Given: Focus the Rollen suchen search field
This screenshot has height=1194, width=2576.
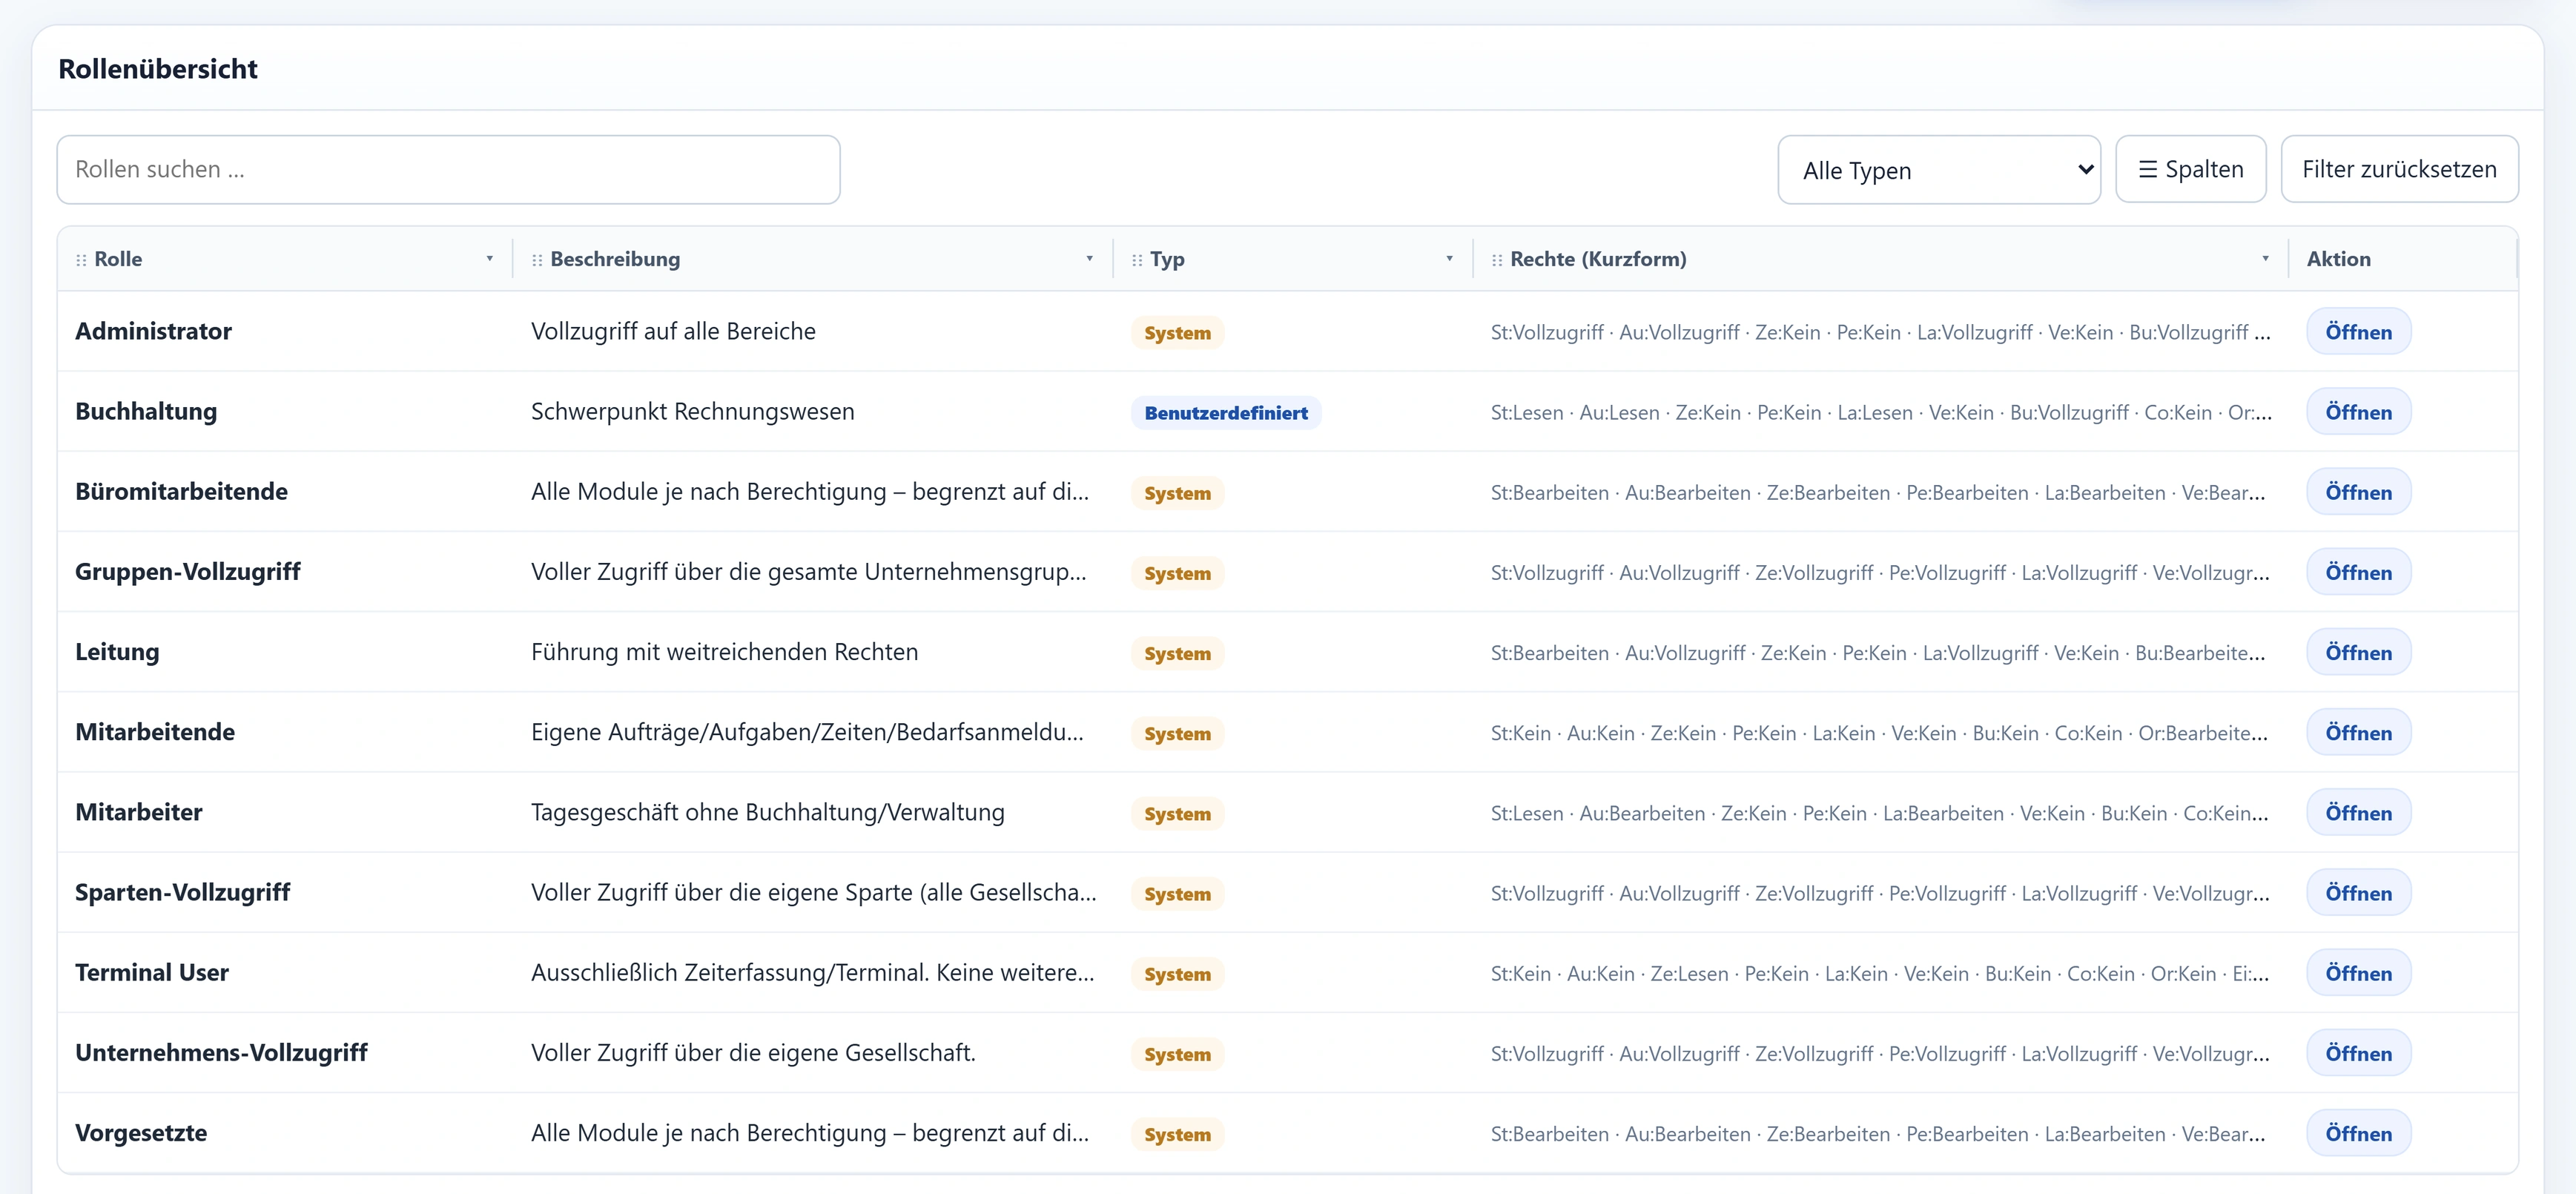Looking at the screenshot, I should (448, 170).
